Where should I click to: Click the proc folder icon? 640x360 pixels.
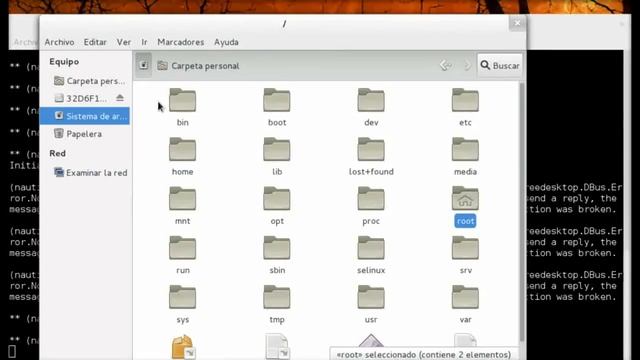[371, 199]
